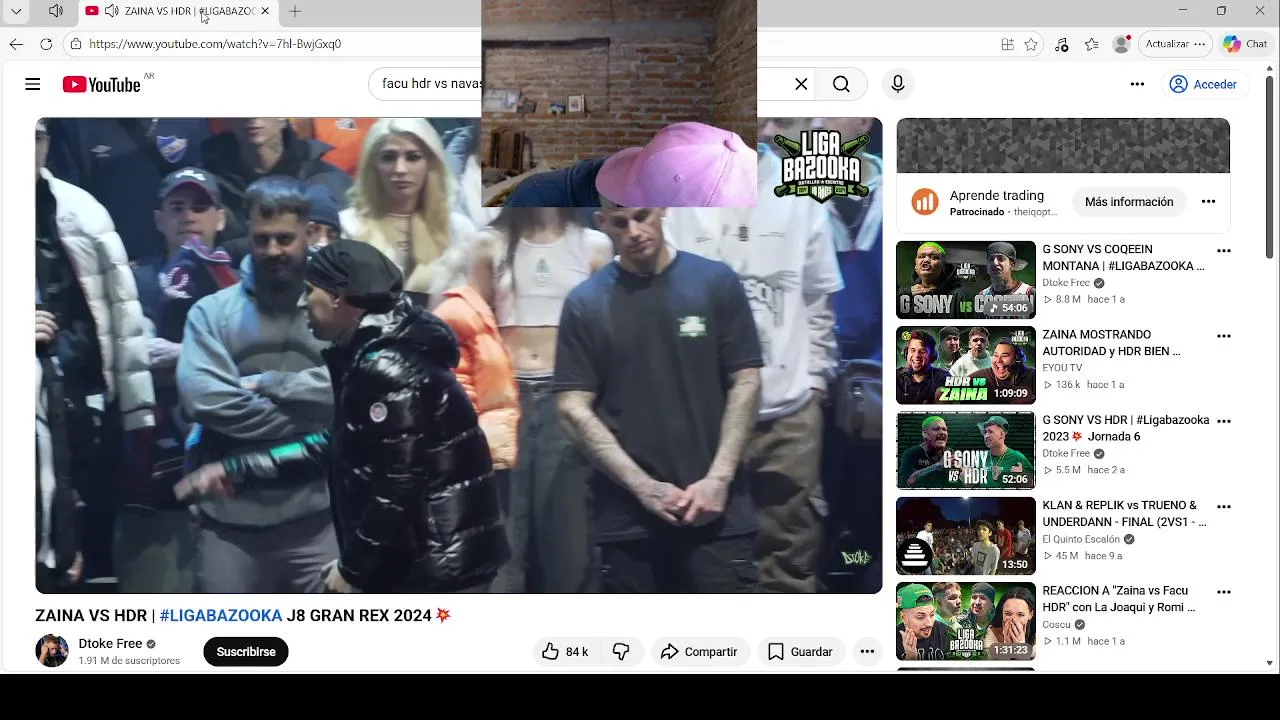Open options for REACCION A Zaina video
1280x720 pixels.
[x=1223, y=592]
